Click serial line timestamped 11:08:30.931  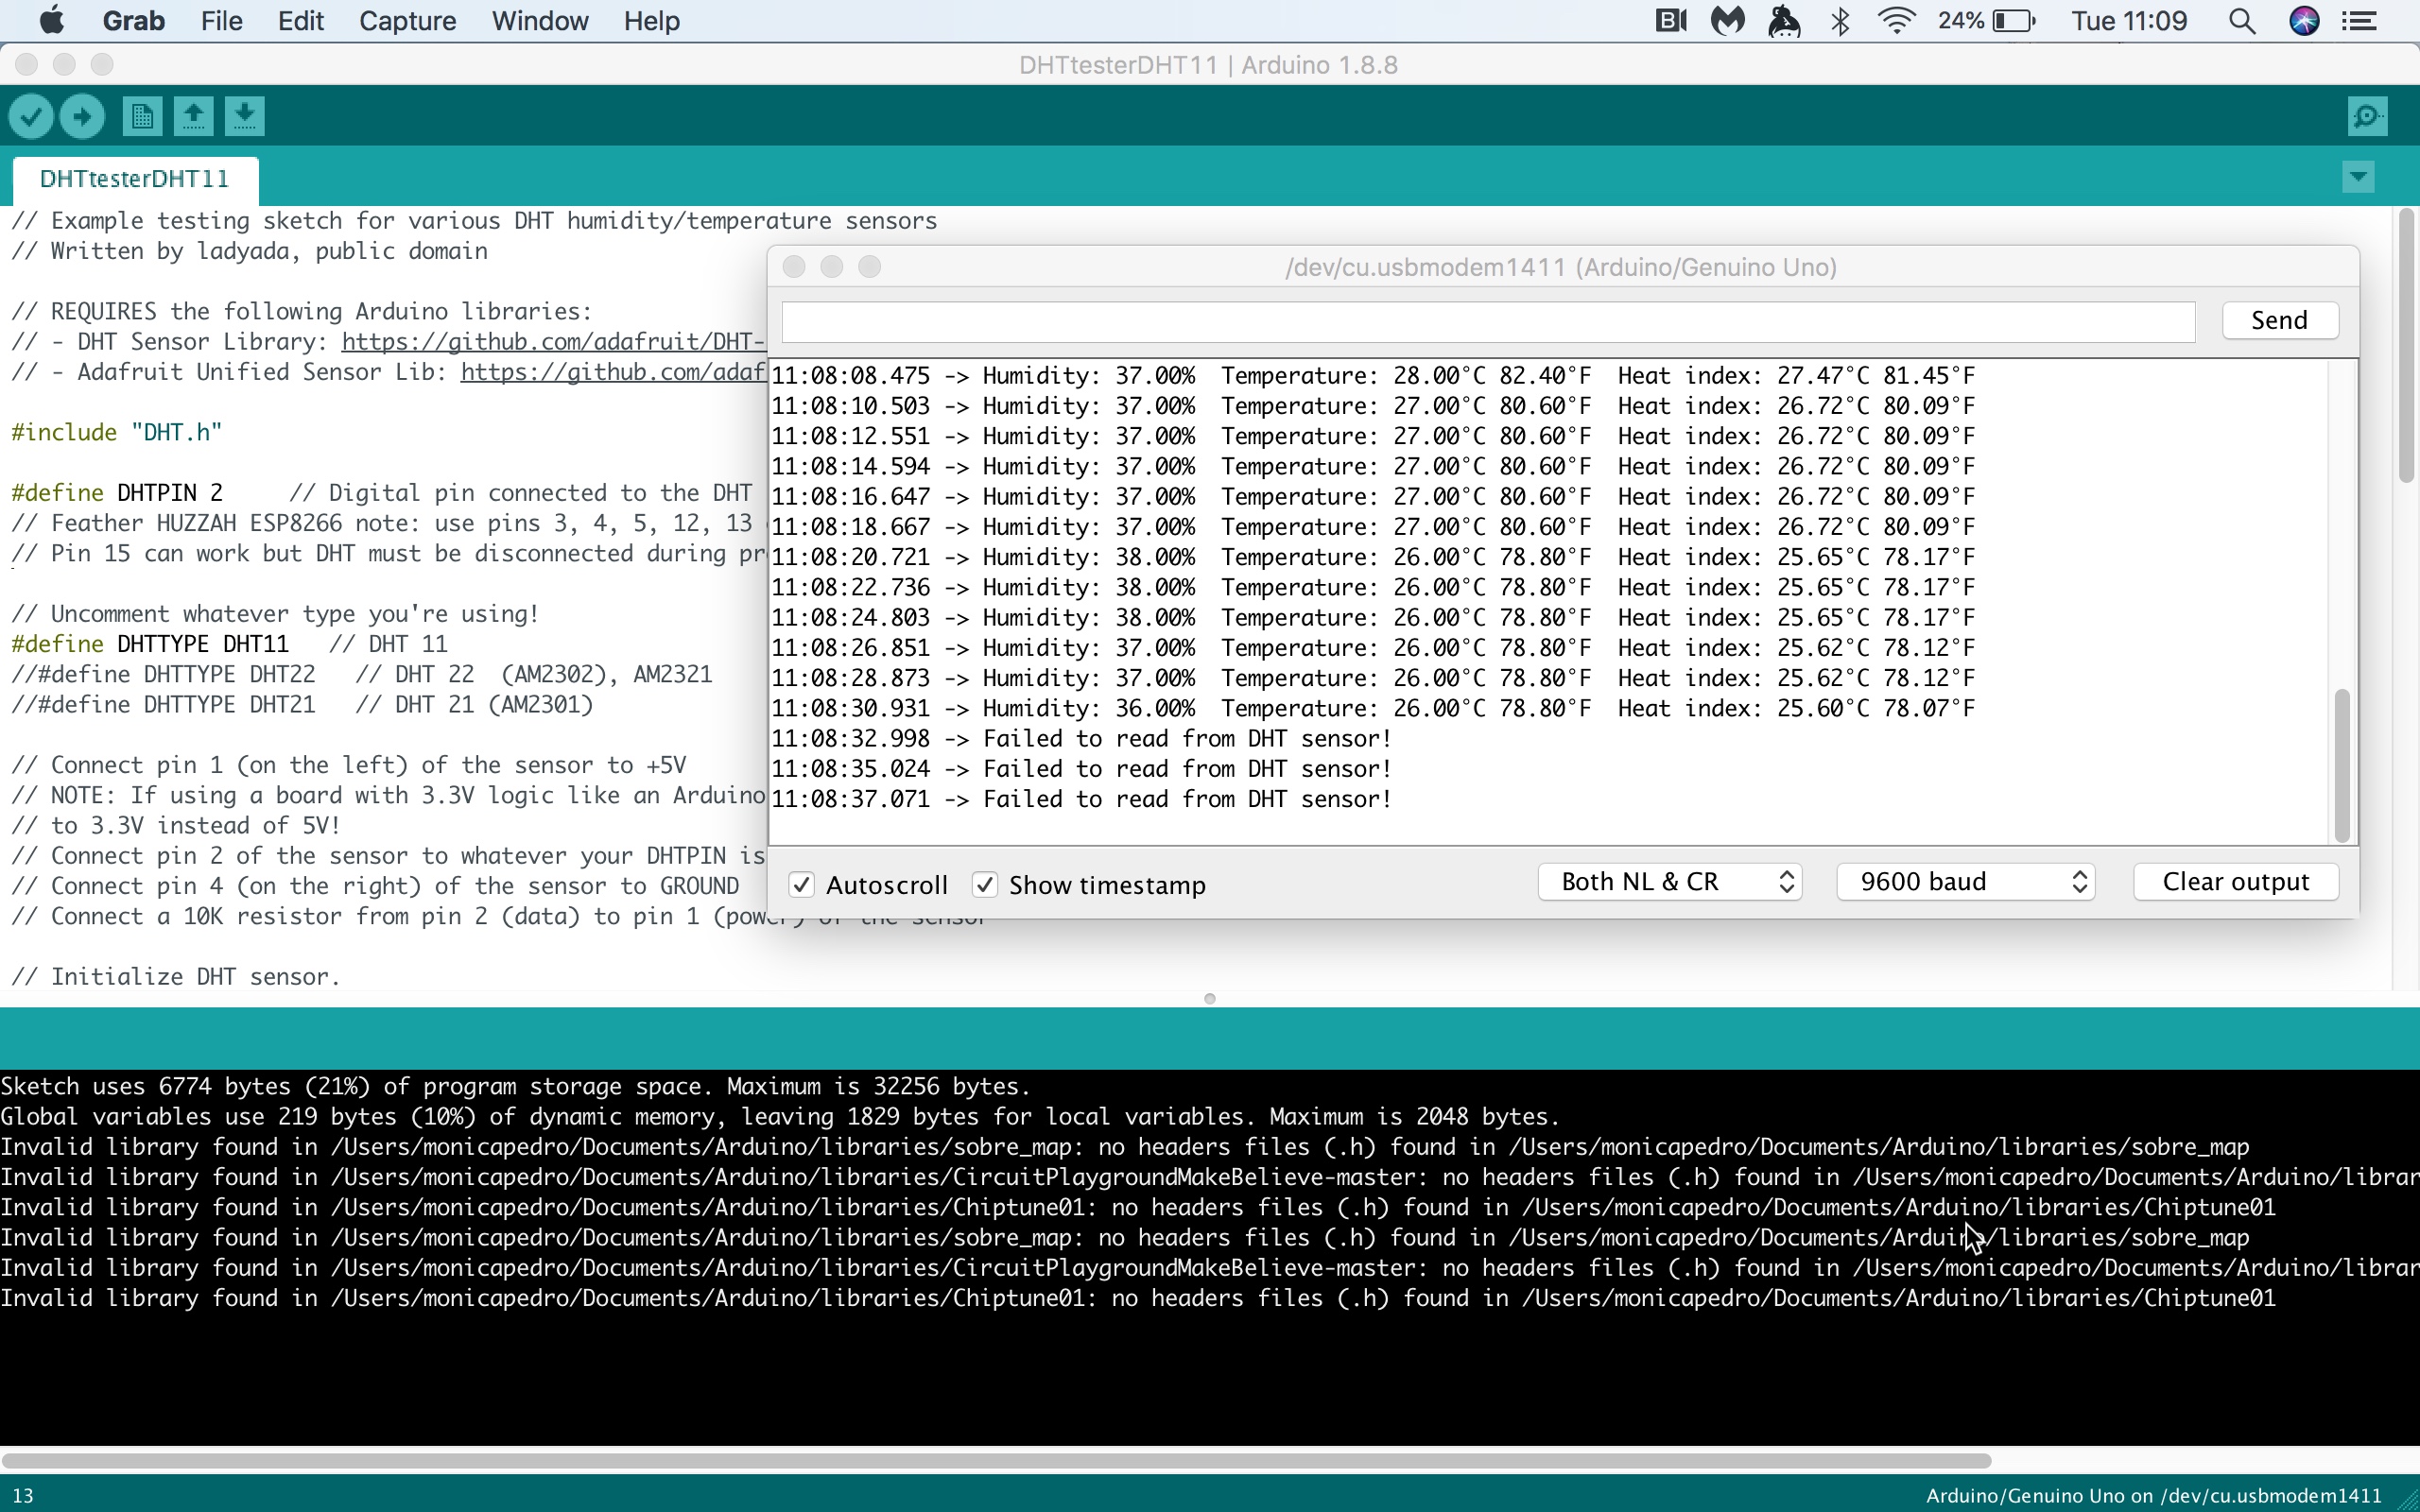tap(1373, 708)
